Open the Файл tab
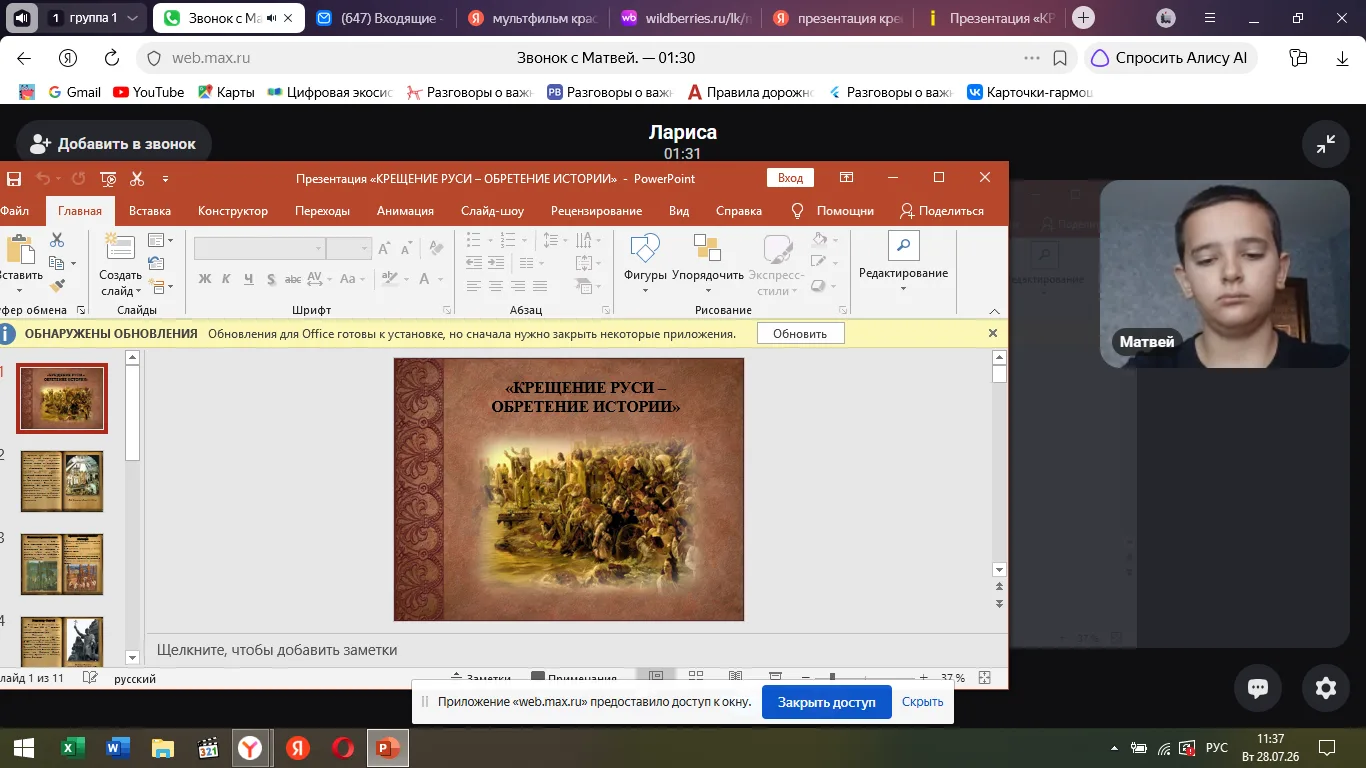Image resolution: width=1366 pixels, height=768 pixels. coord(14,211)
